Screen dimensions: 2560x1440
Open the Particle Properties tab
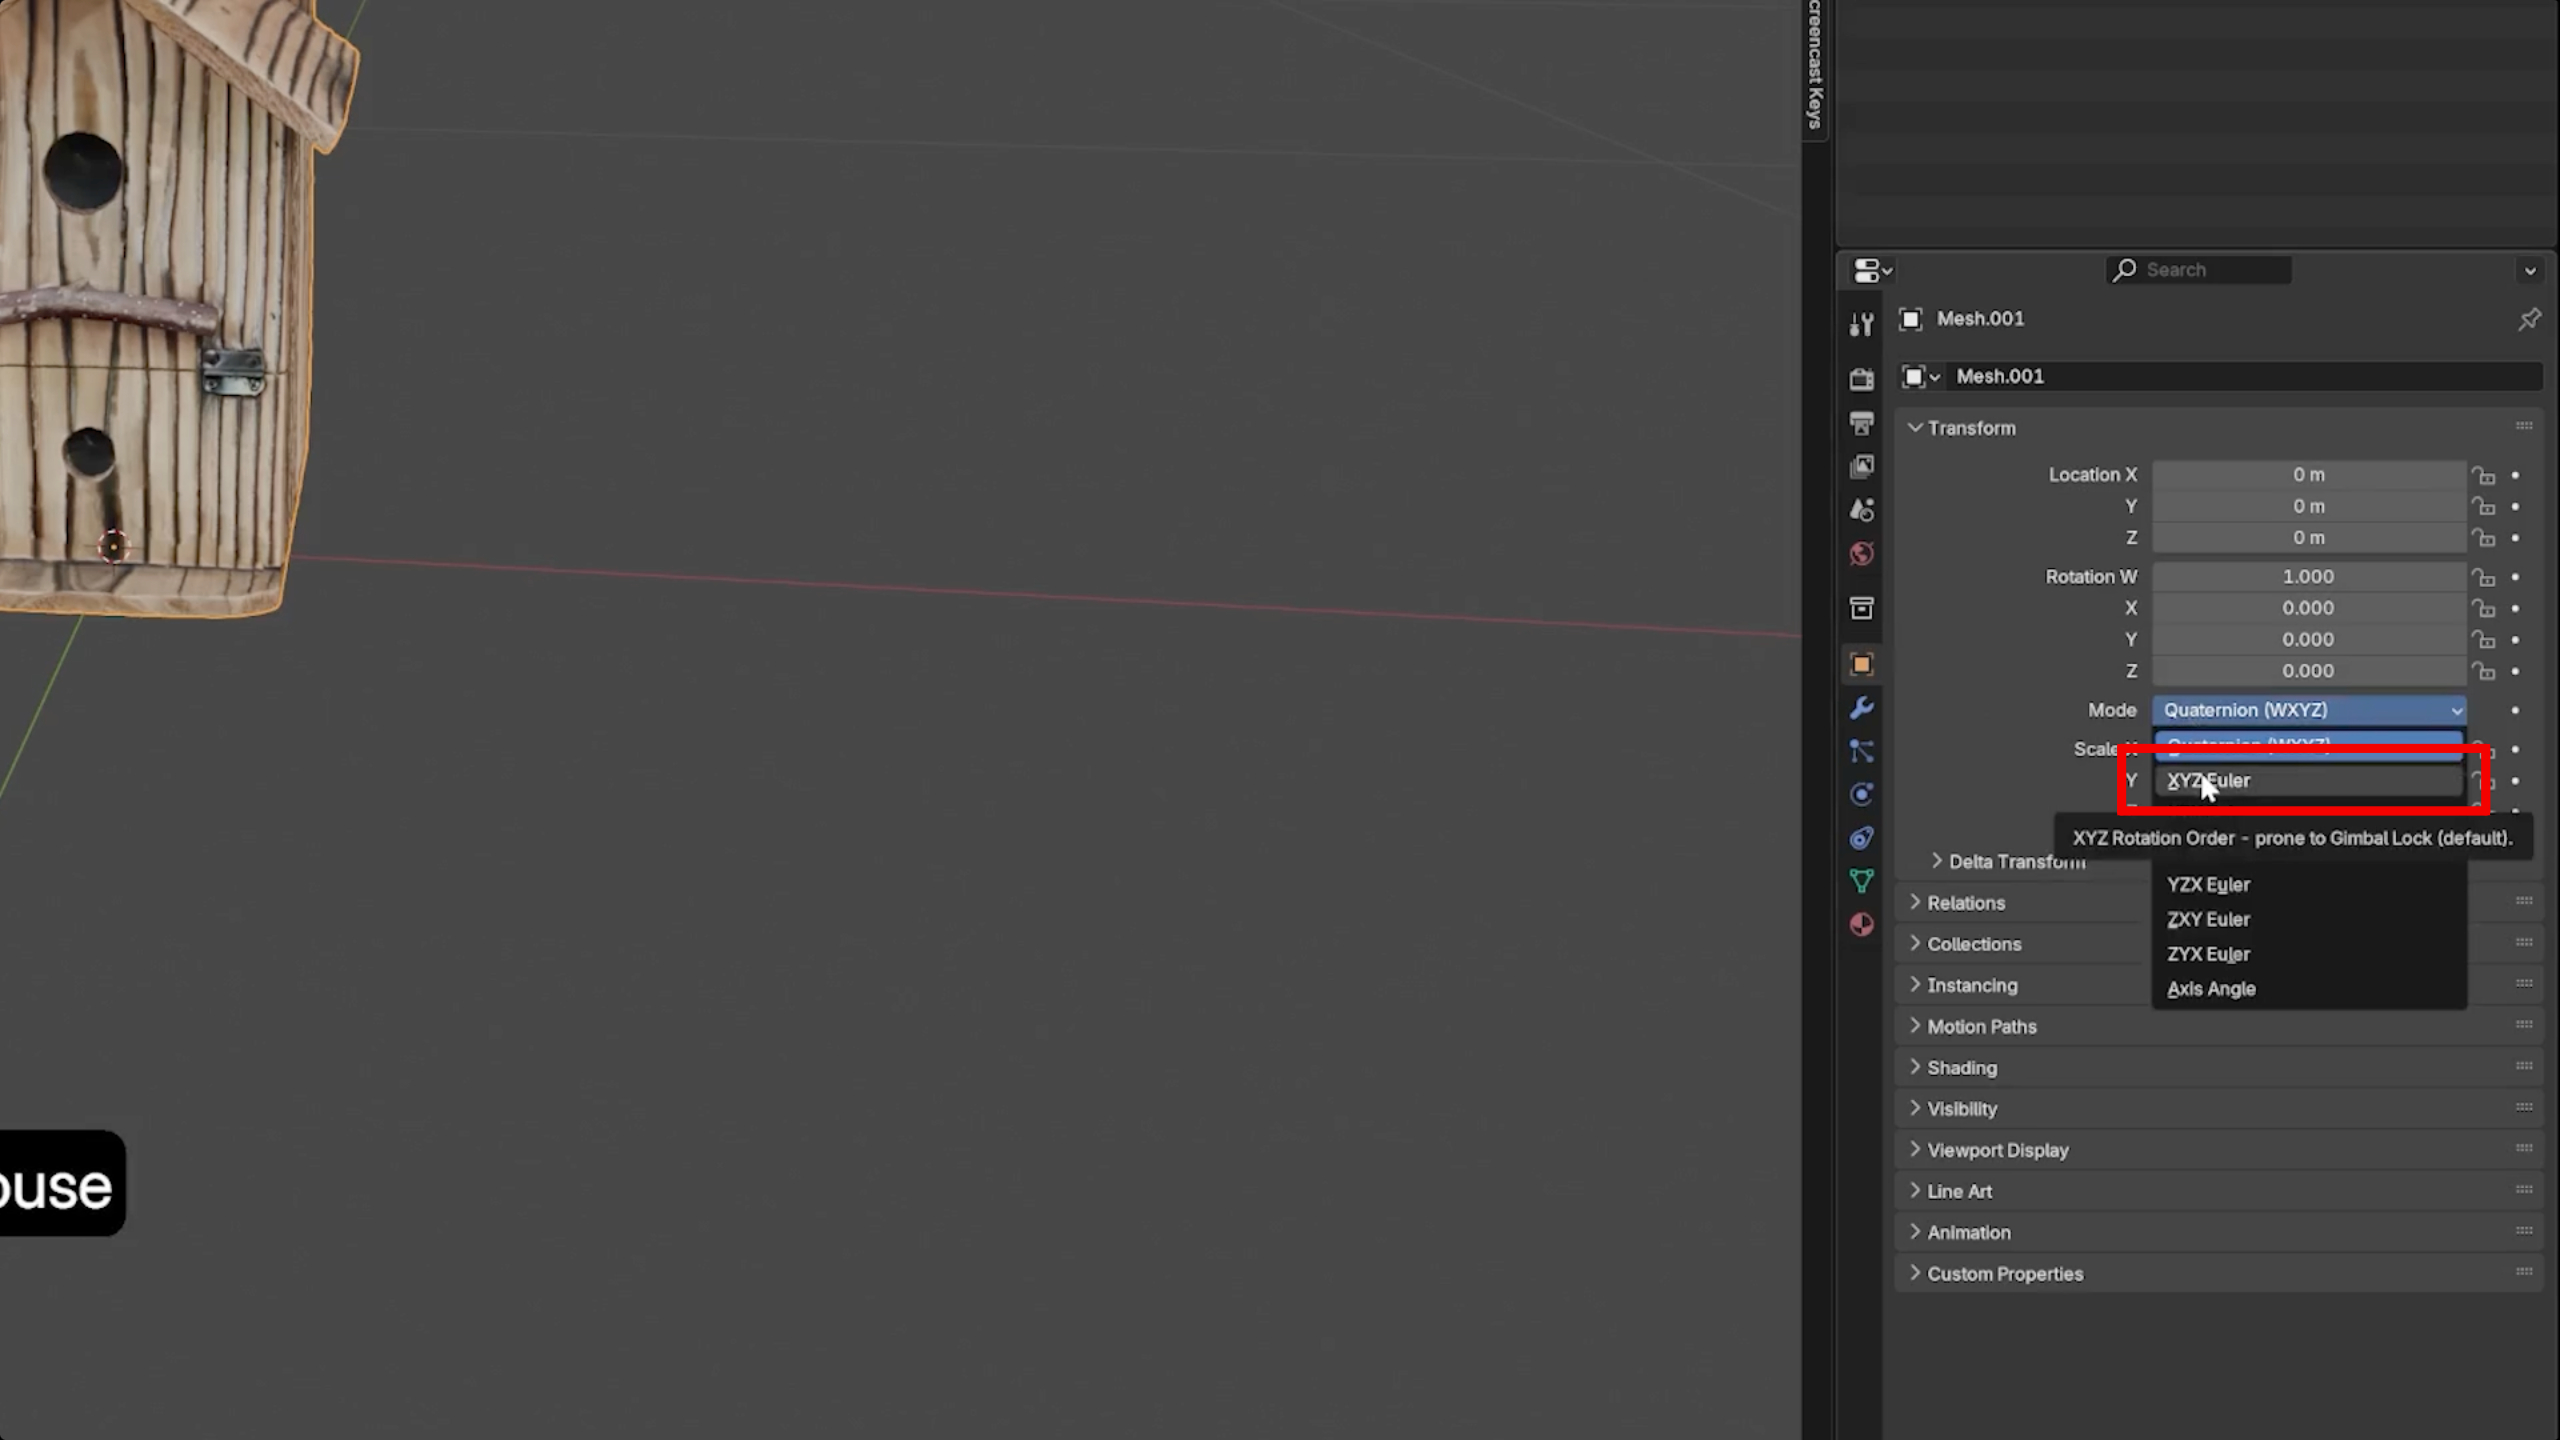pyautogui.click(x=1861, y=751)
